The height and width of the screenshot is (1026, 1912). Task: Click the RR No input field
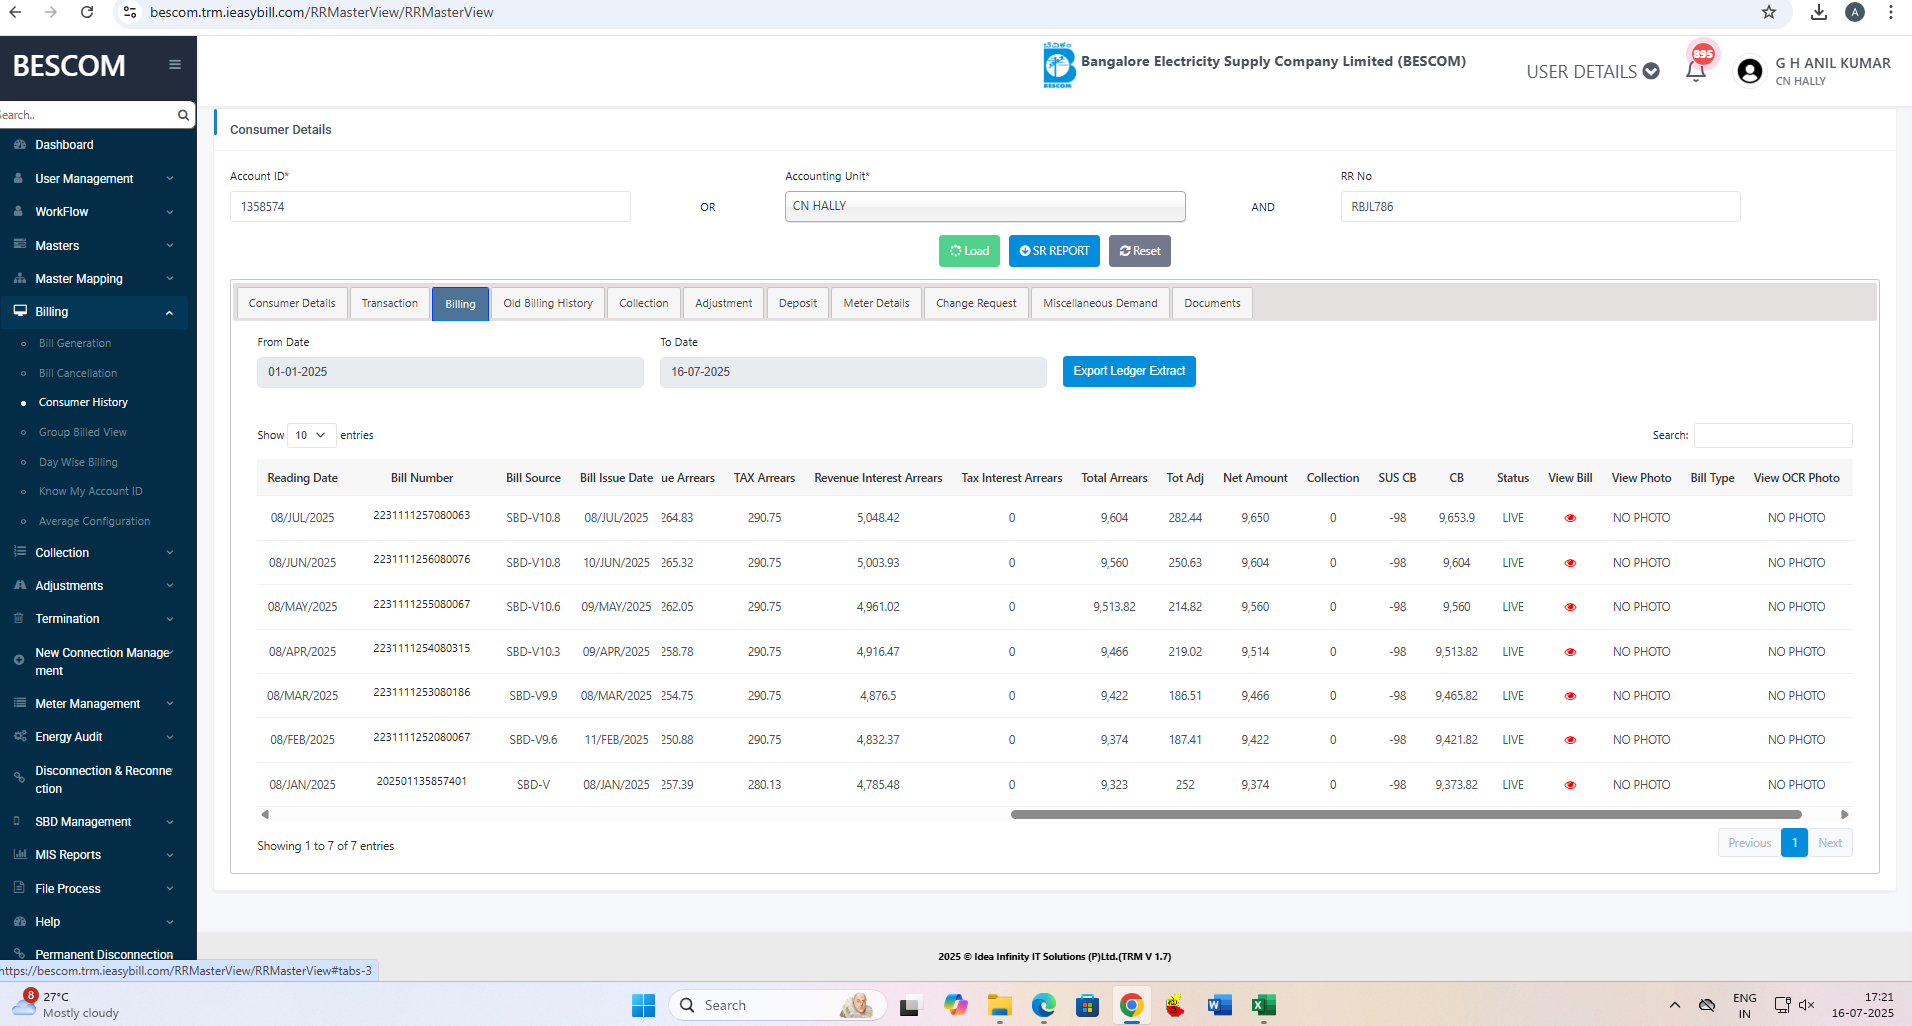[1540, 207]
